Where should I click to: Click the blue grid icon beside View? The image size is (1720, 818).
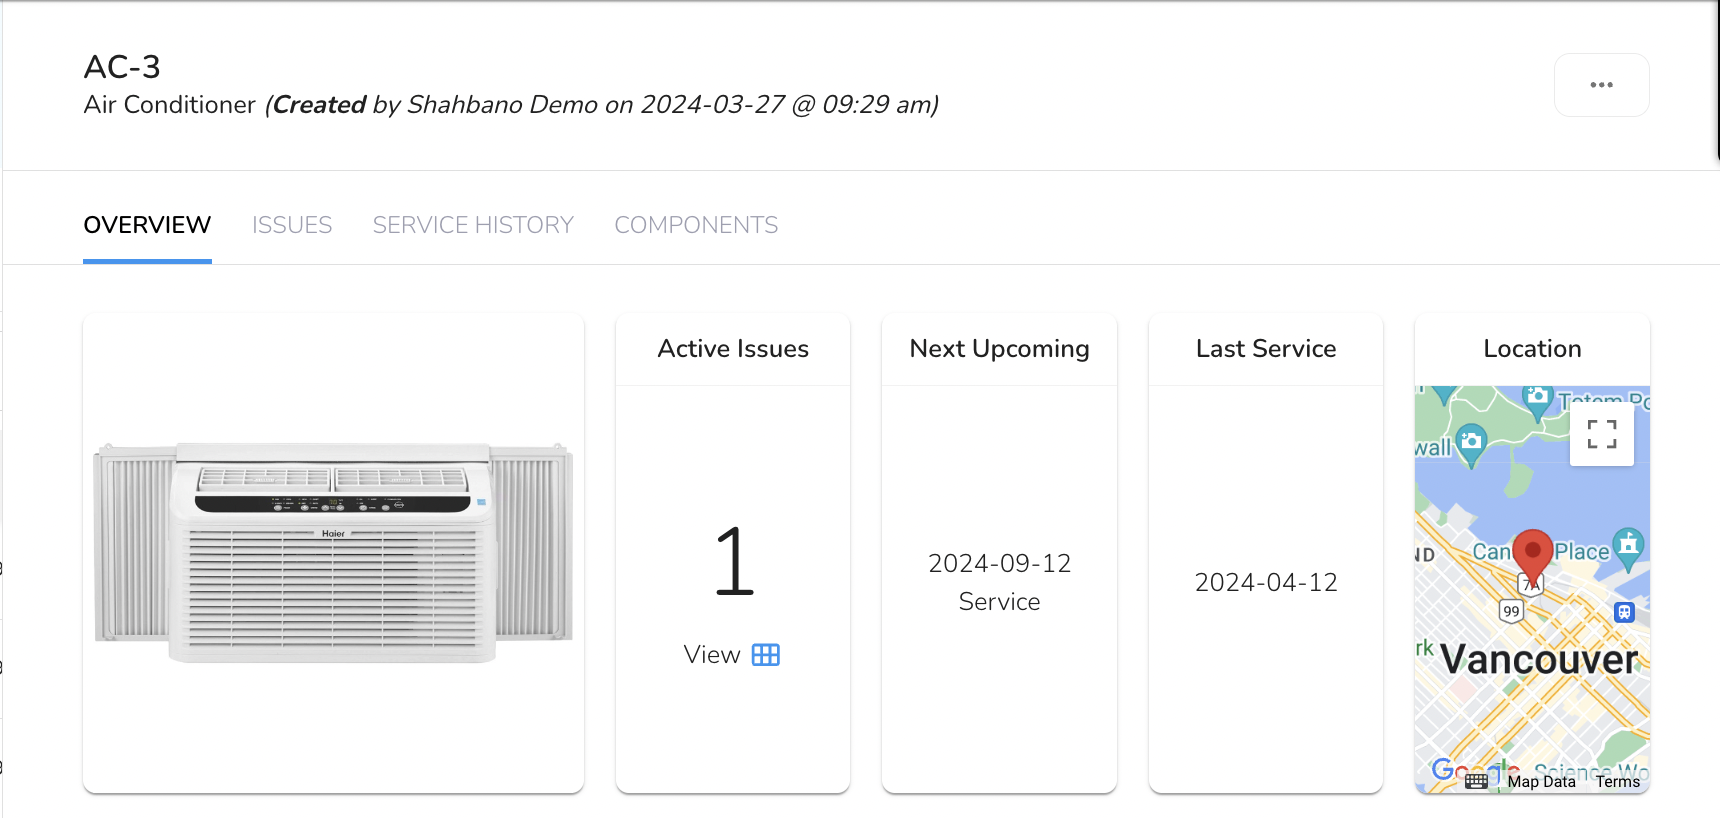pyautogui.click(x=766, y=655)
